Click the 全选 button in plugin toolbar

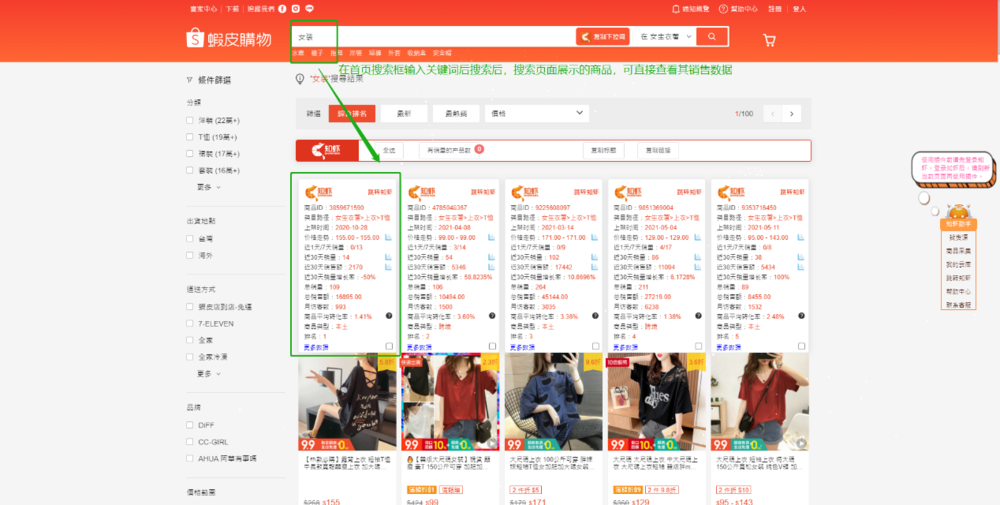[x=388, y=151]
